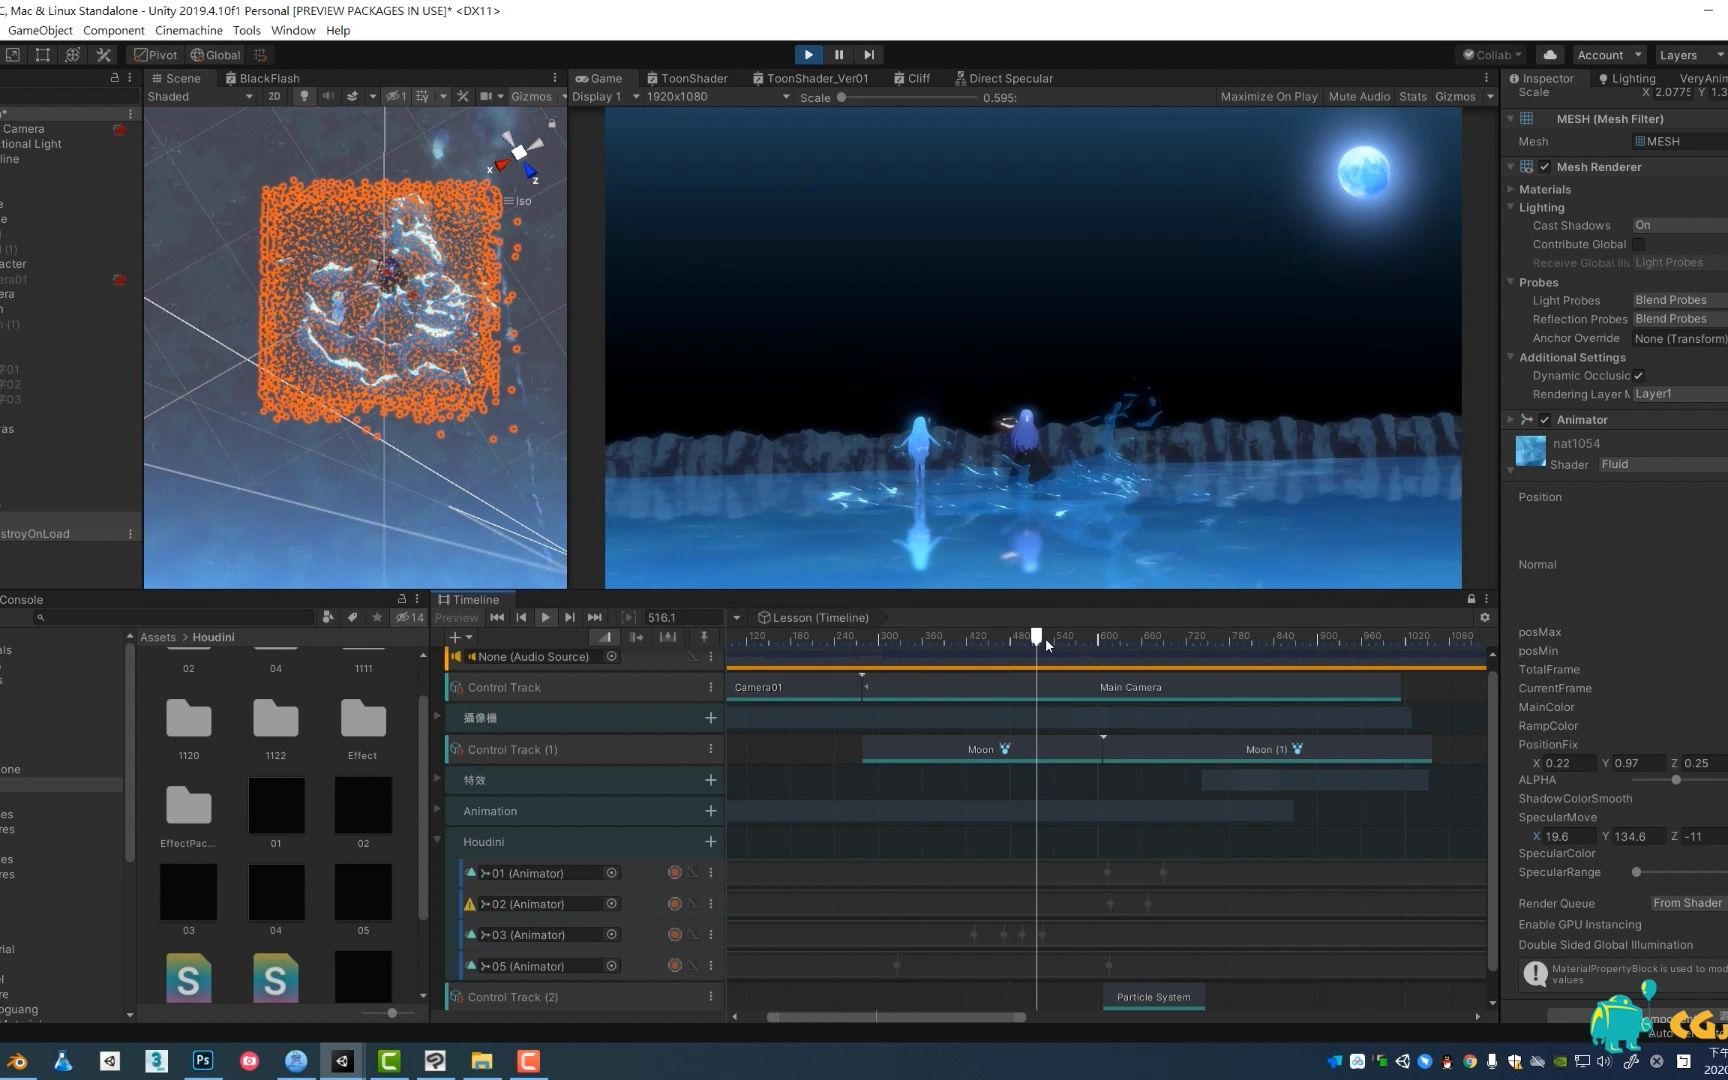The width and height of the screenshot is (1728, 1080).
Task: Click the record button on 01 (Animator) track
Action: 674,872
